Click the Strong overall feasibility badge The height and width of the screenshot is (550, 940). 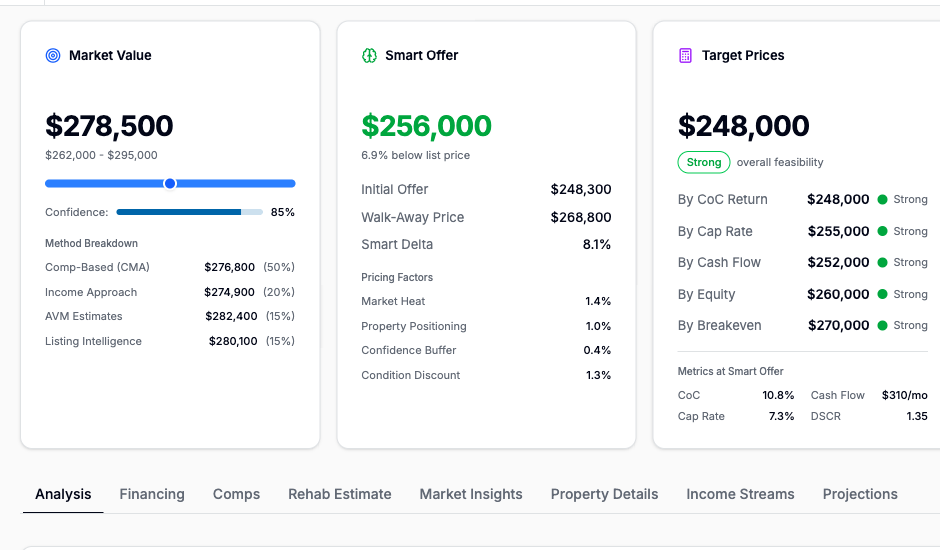pos(704,162)
